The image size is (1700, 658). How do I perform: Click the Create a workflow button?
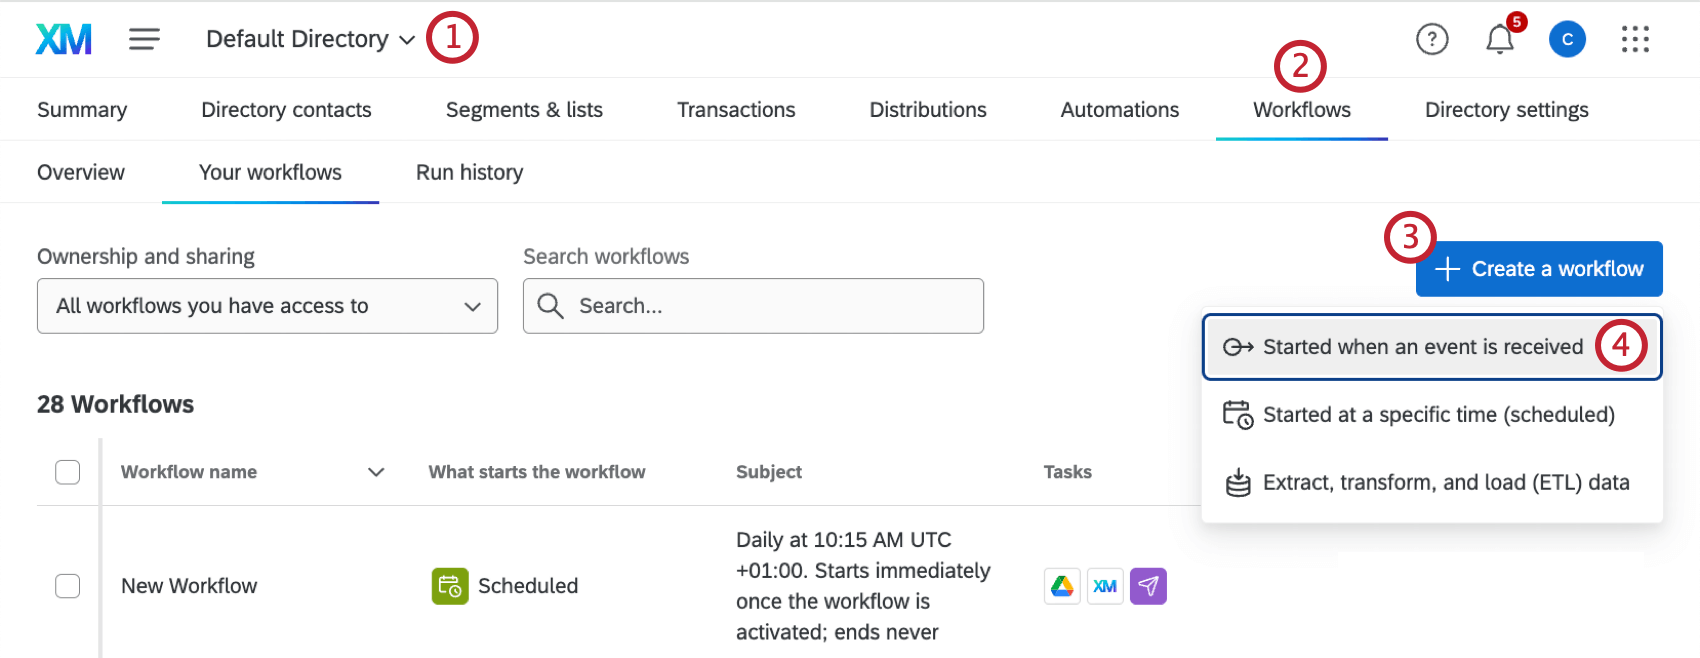1539,269
